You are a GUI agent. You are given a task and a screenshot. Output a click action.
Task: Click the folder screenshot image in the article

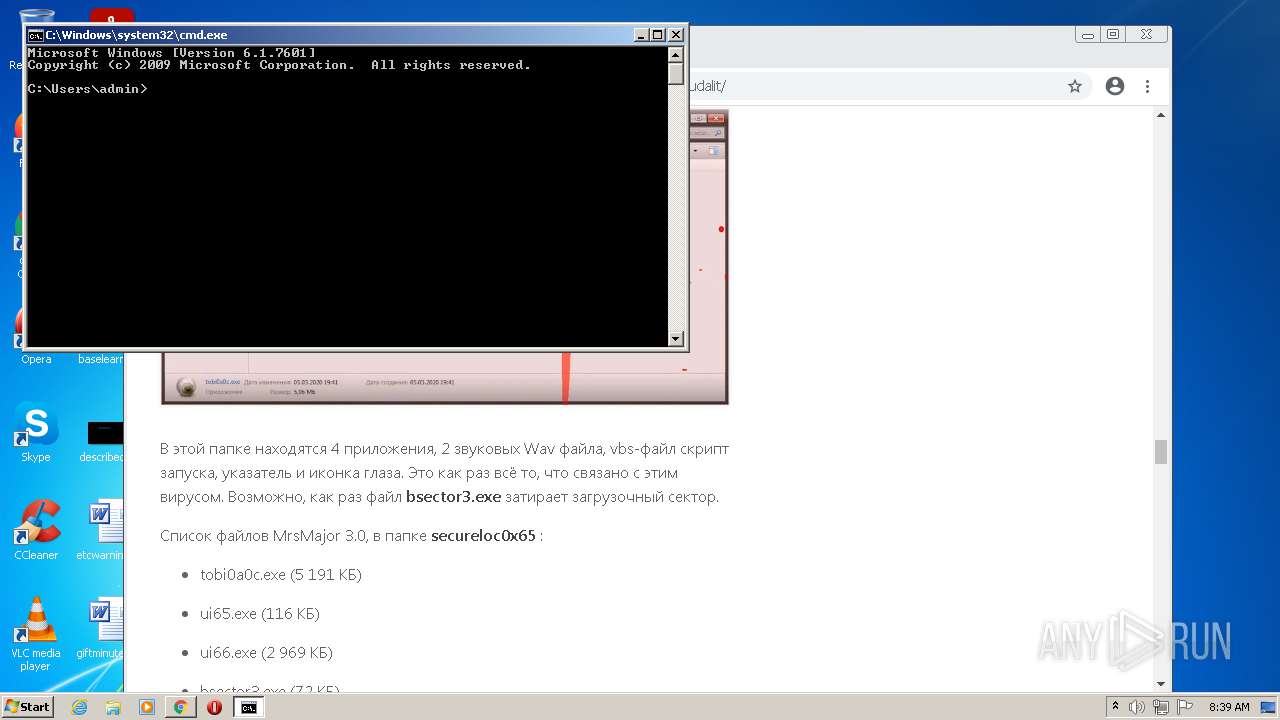pos(445,377)
